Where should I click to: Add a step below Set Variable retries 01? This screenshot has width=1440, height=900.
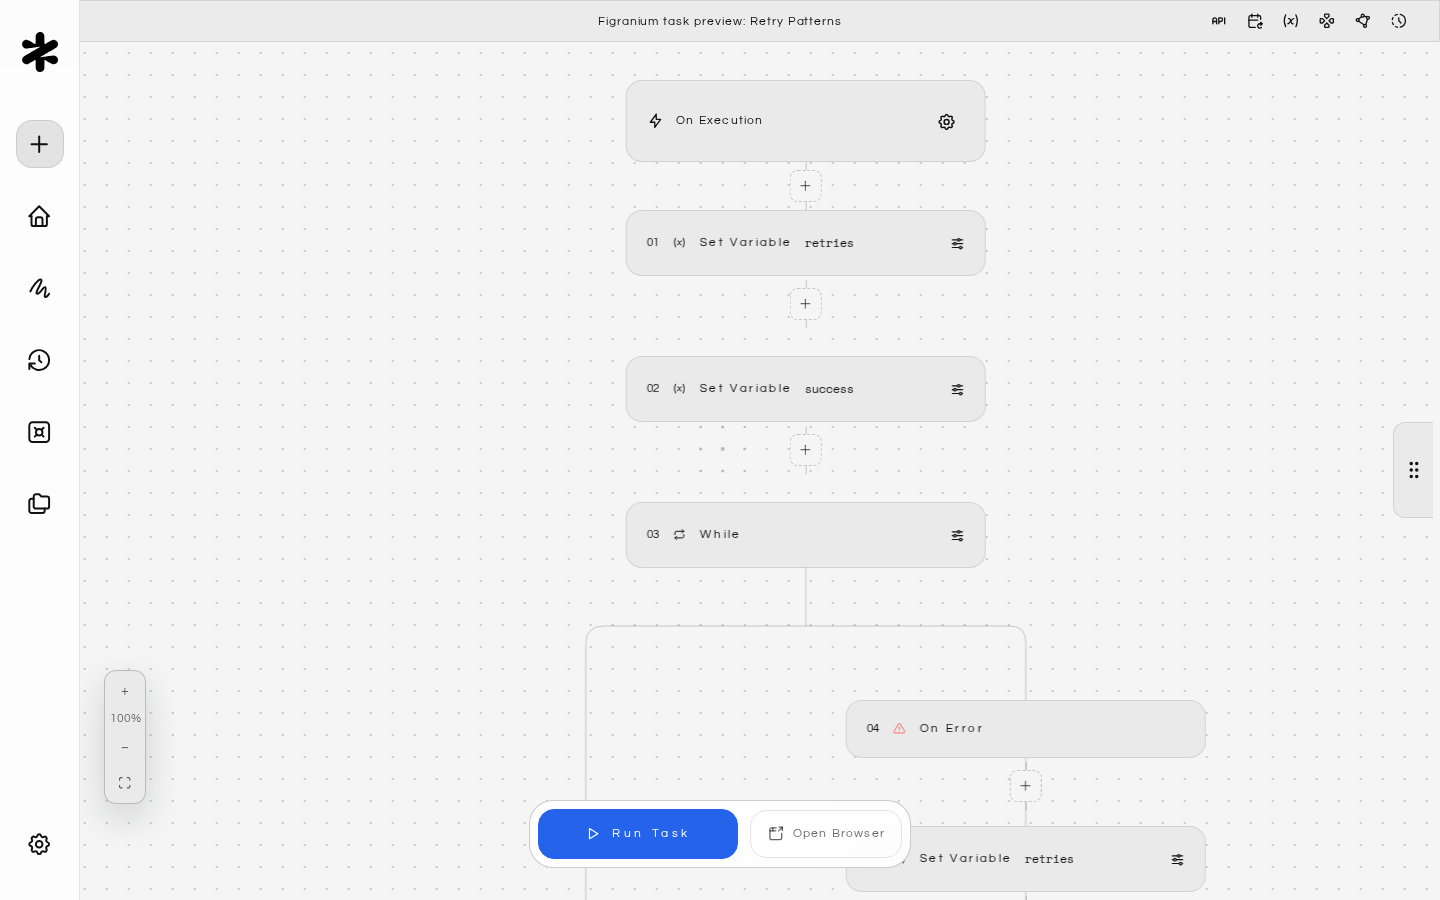click(805, 304)
